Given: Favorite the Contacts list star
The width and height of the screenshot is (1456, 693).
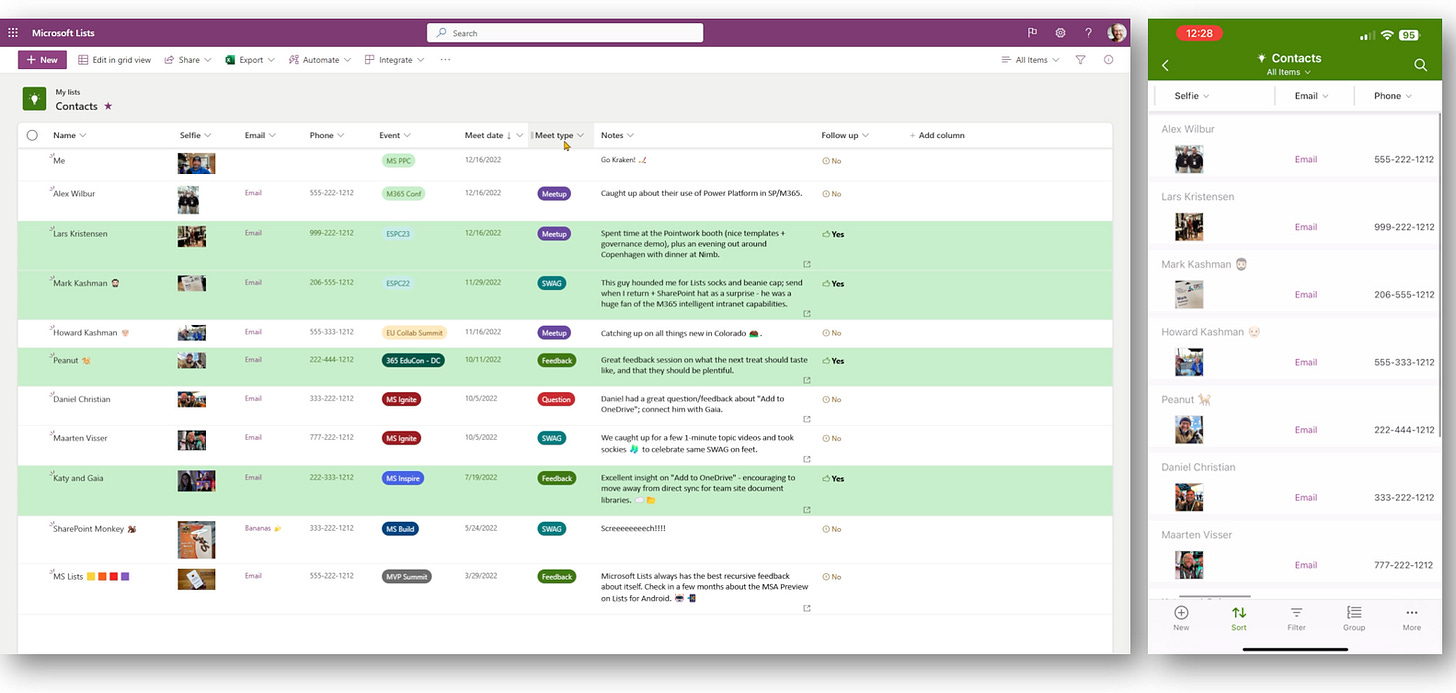Looking at the screenshot, I should 108,106.
